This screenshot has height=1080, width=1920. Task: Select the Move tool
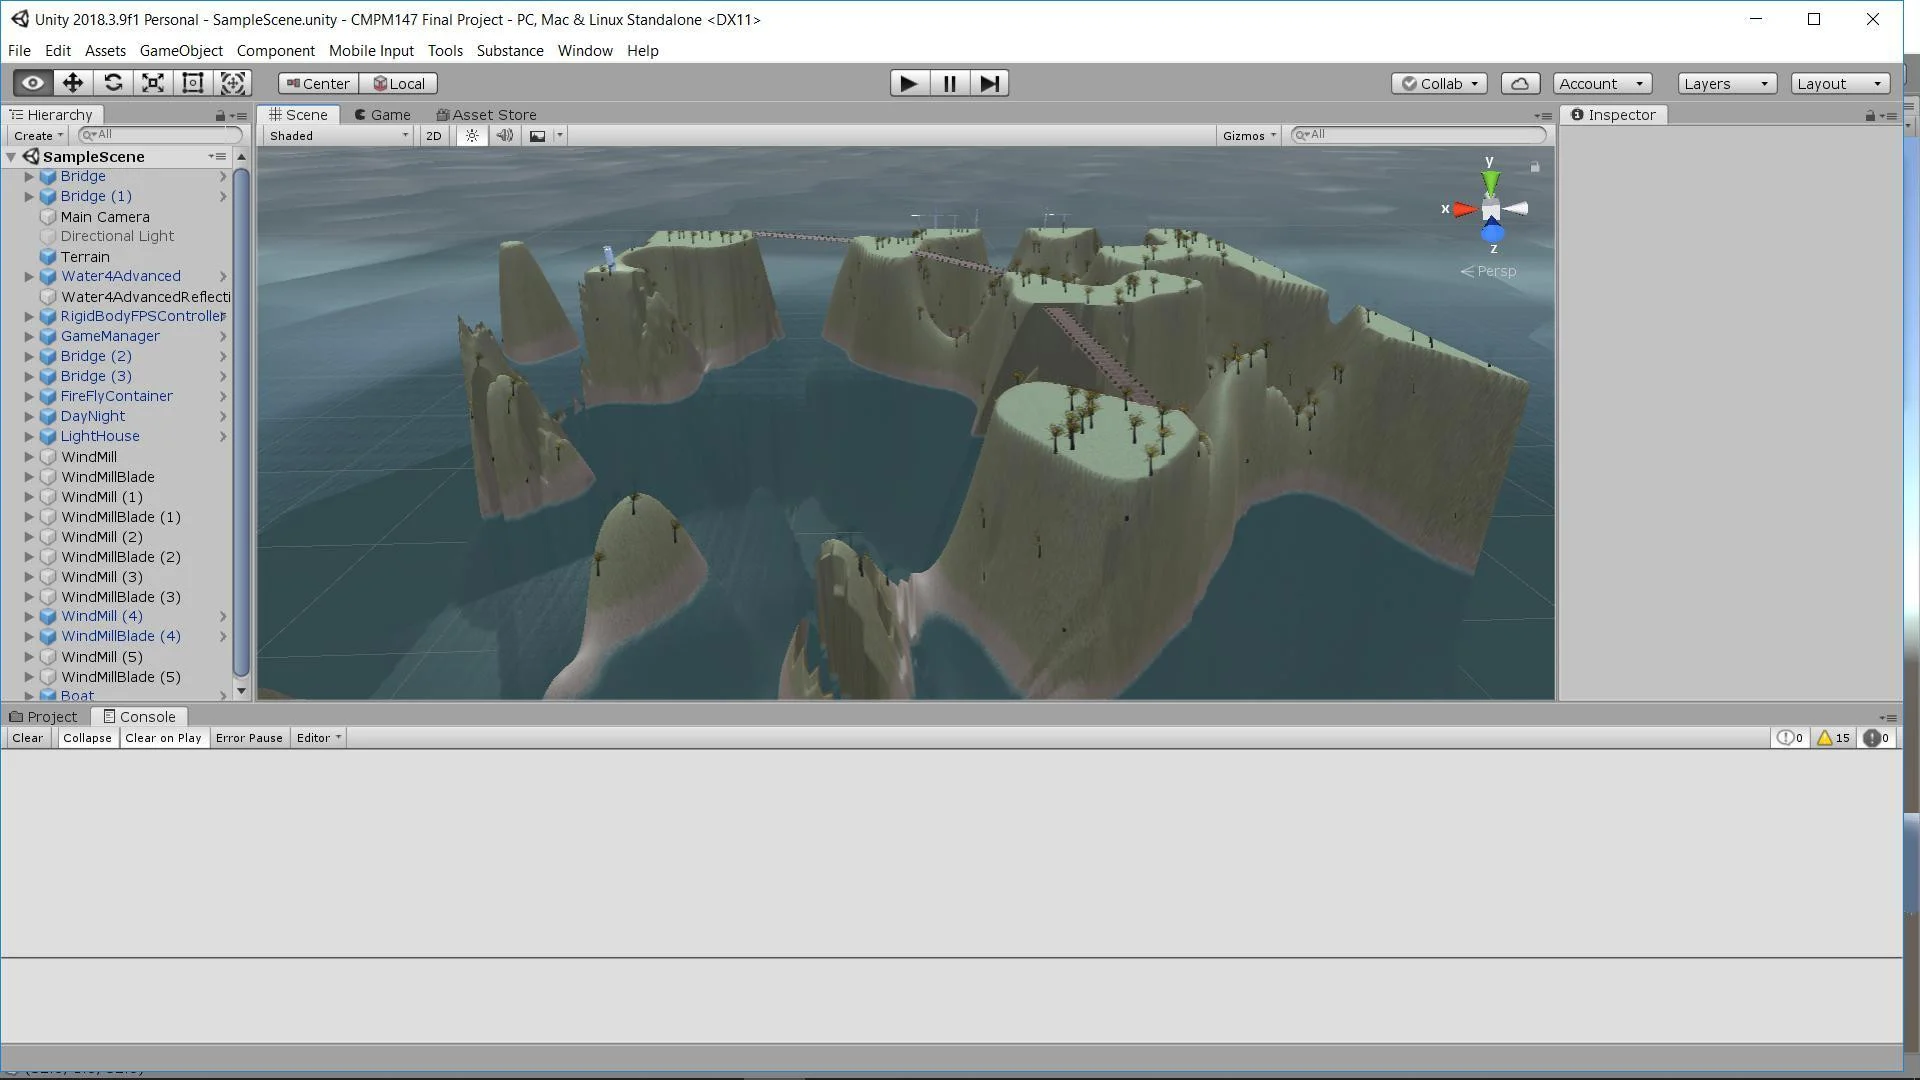tap(72, 83)
